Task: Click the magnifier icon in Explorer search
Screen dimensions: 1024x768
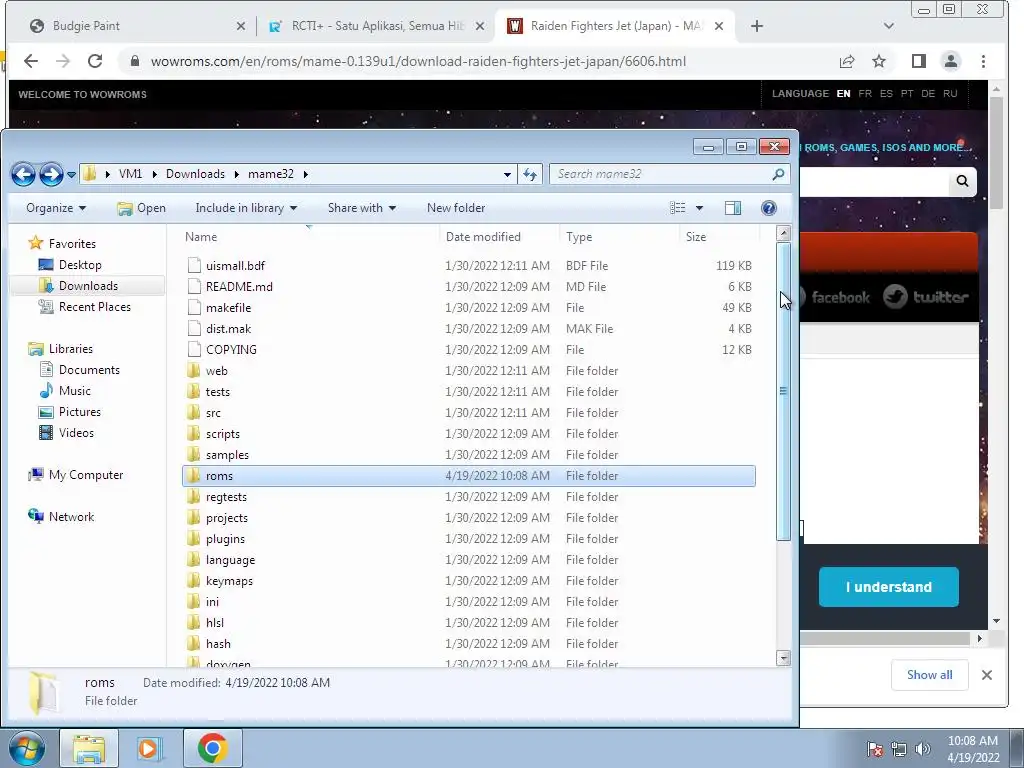Action: (778, 174)
